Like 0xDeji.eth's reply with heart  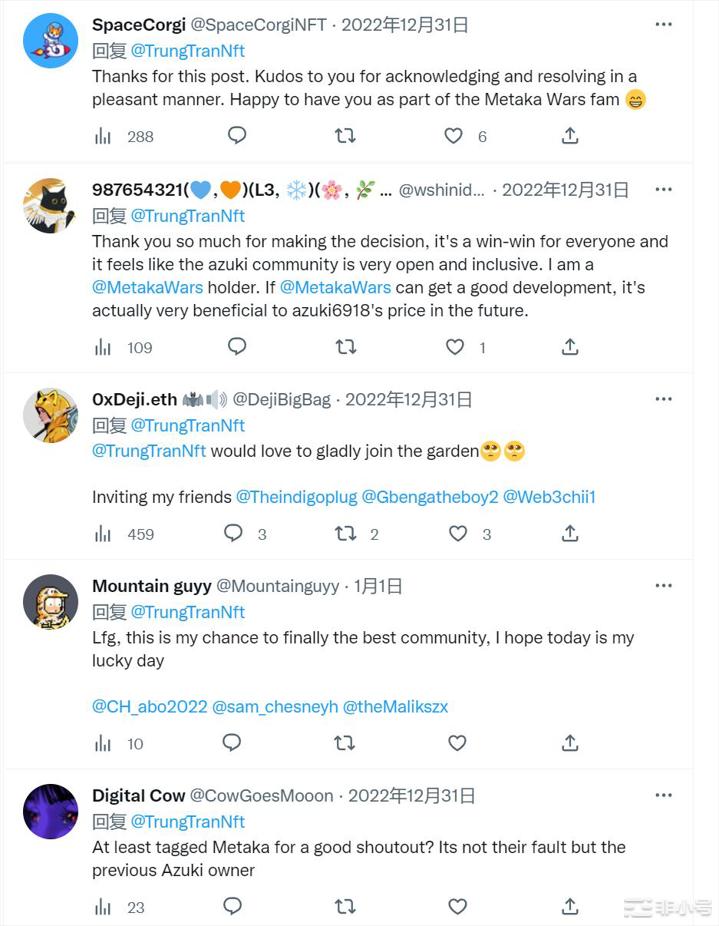pyautogui.click(x=457, y=533)
